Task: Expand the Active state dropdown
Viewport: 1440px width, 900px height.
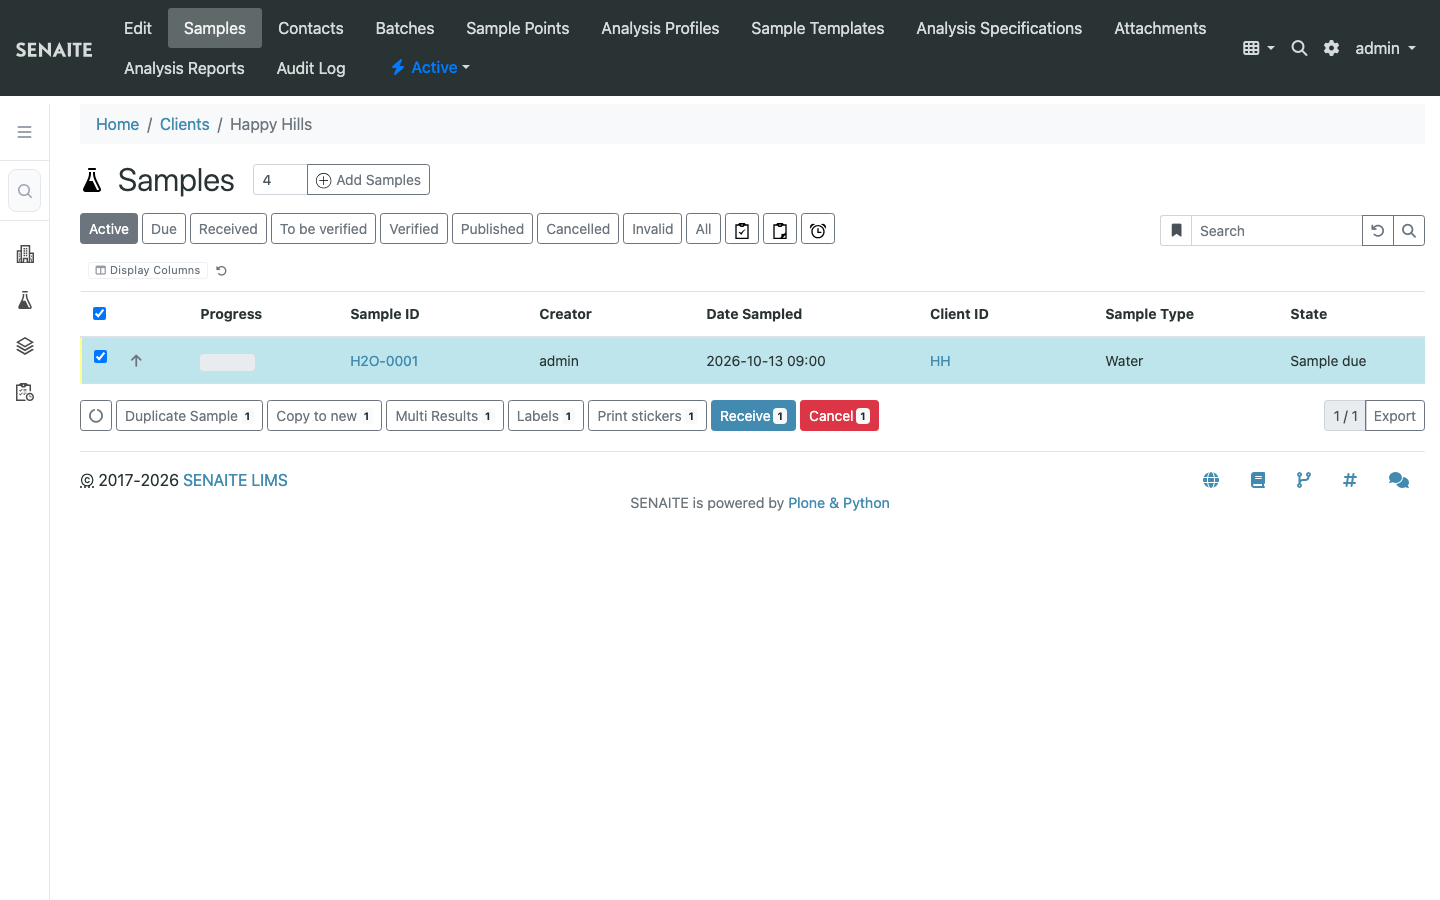Action: tap(430, 68)
